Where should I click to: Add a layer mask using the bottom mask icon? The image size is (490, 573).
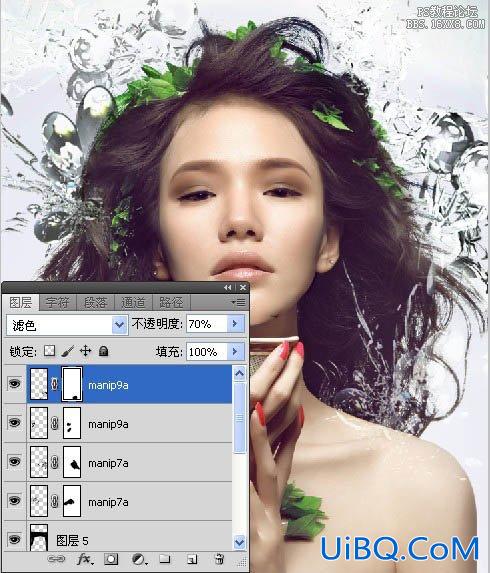[x=111, y=559]
